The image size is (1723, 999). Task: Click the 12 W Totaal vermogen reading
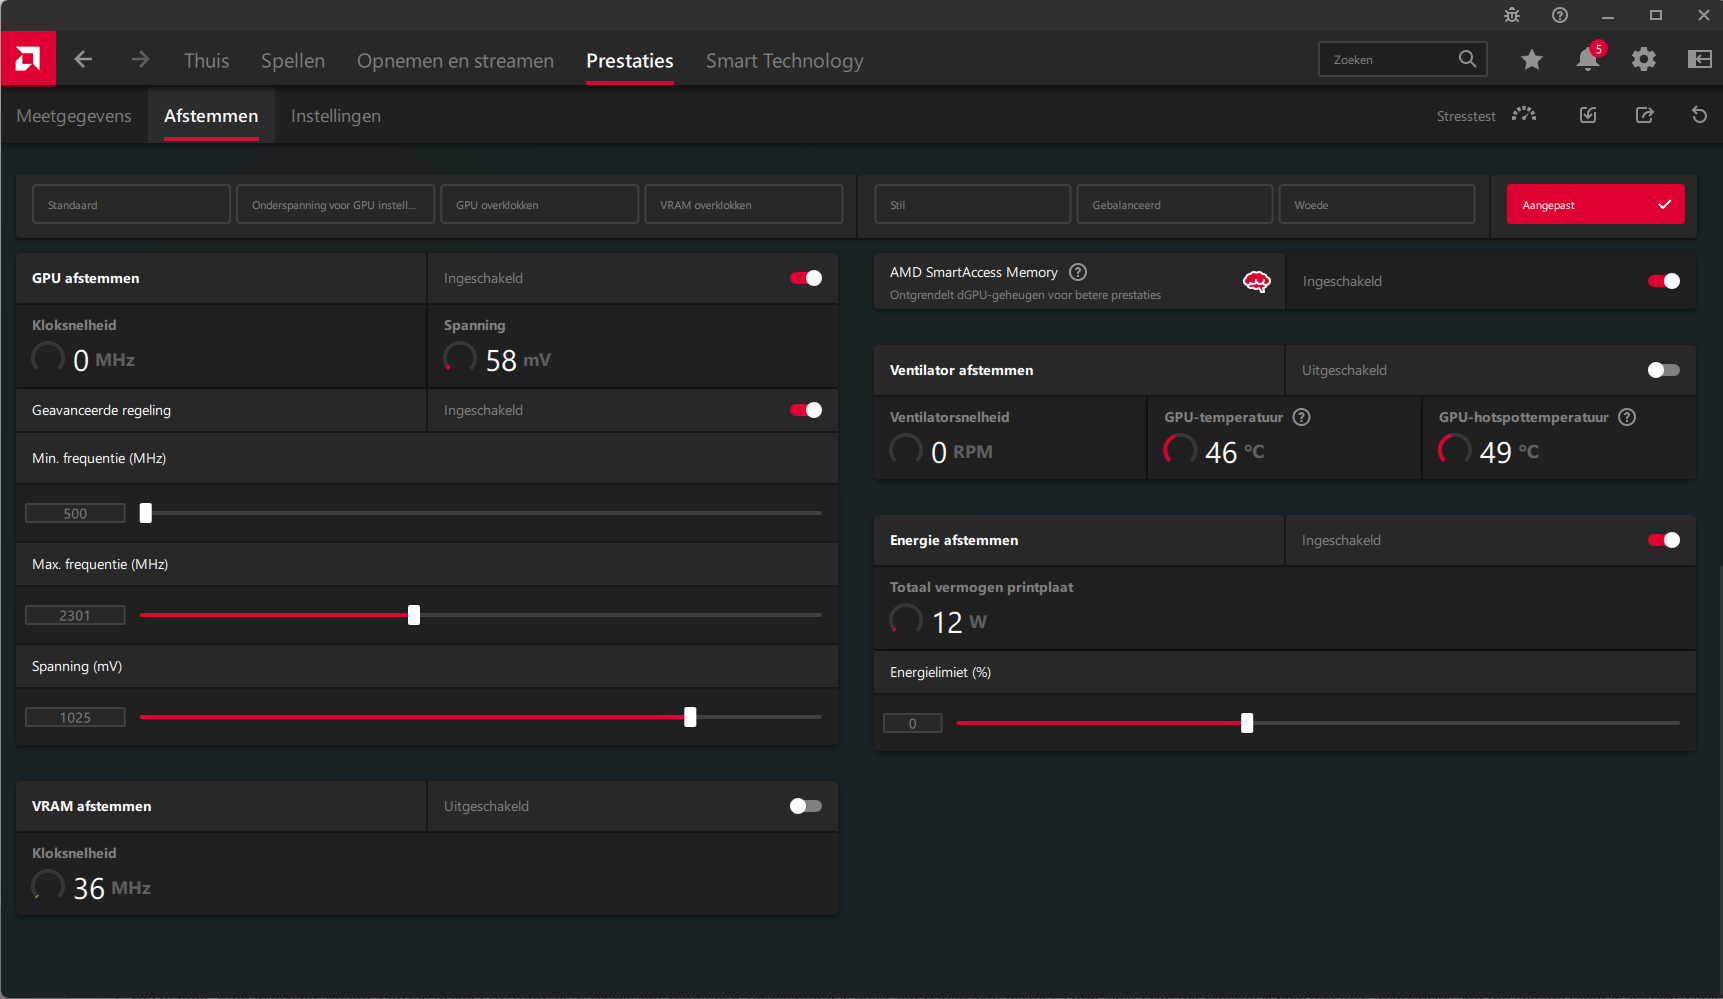[x=959, y=622]
